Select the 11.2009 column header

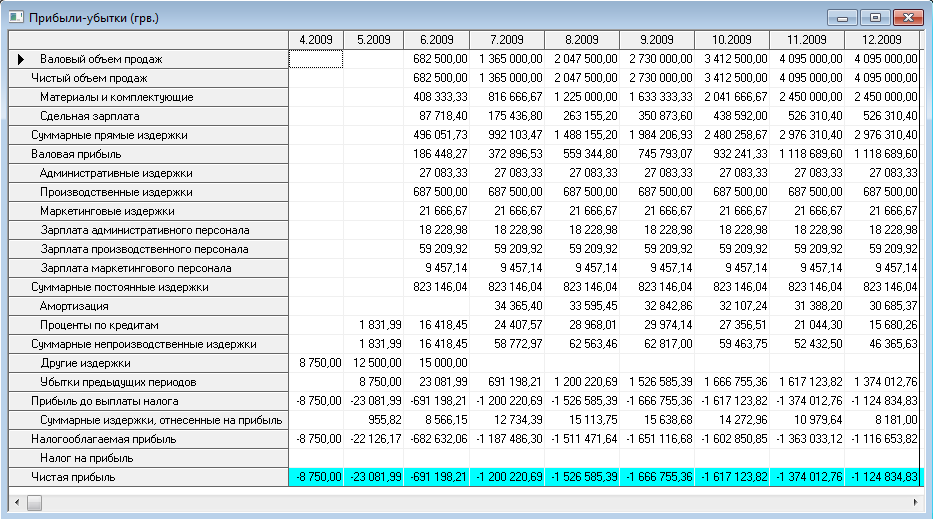(807, 40)
